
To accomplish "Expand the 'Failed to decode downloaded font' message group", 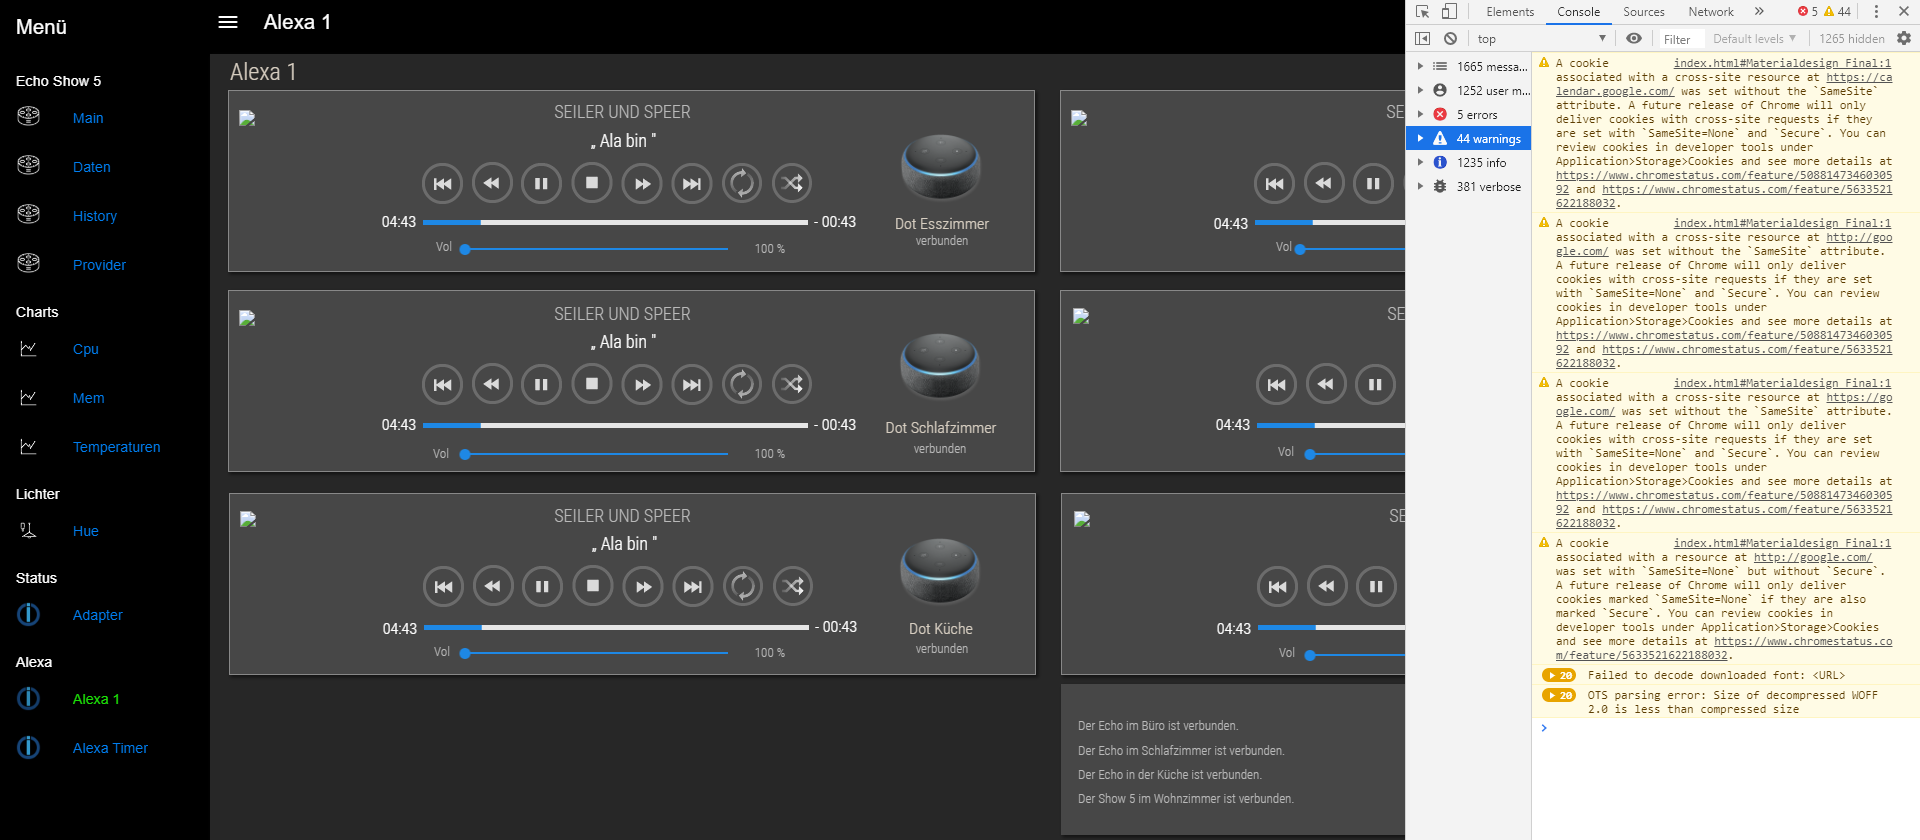I will [x=1558, y=675].
